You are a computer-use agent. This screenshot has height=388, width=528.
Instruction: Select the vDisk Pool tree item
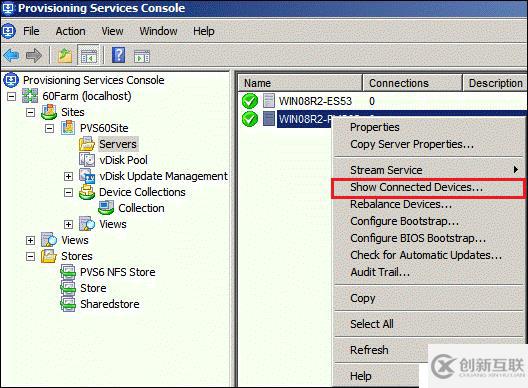[124, 160]
